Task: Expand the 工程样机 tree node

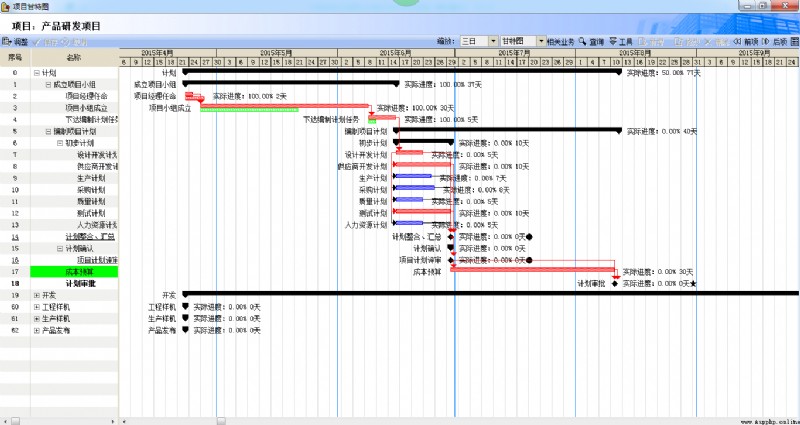Action: 36,307
